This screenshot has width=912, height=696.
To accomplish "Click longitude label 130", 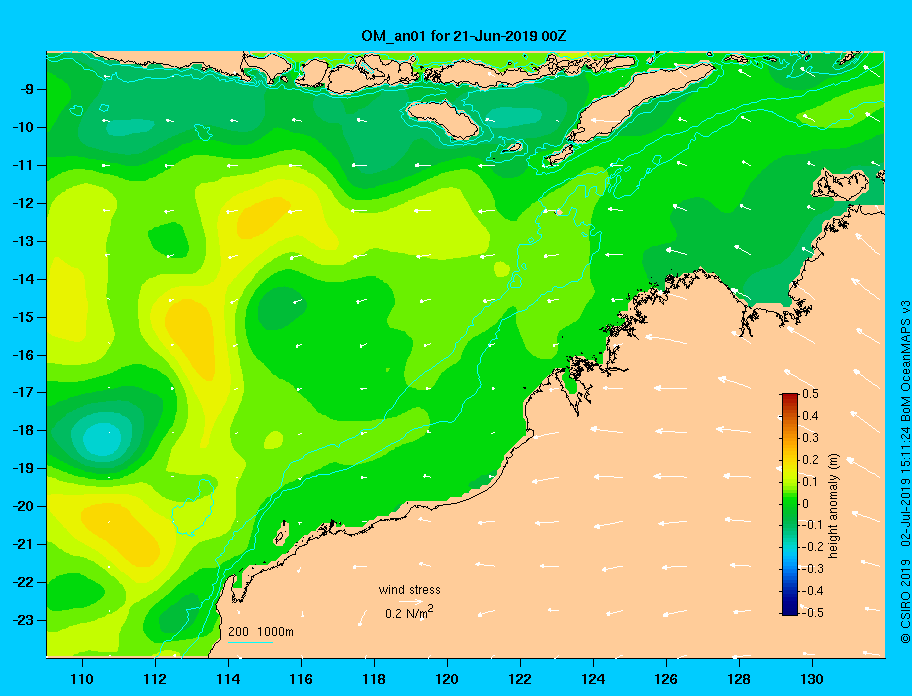I will 812,679.
